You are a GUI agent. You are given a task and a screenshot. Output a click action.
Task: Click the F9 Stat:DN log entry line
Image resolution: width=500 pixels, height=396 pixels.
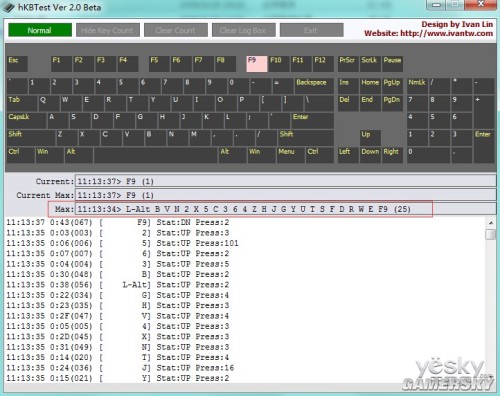click(118, 222)
